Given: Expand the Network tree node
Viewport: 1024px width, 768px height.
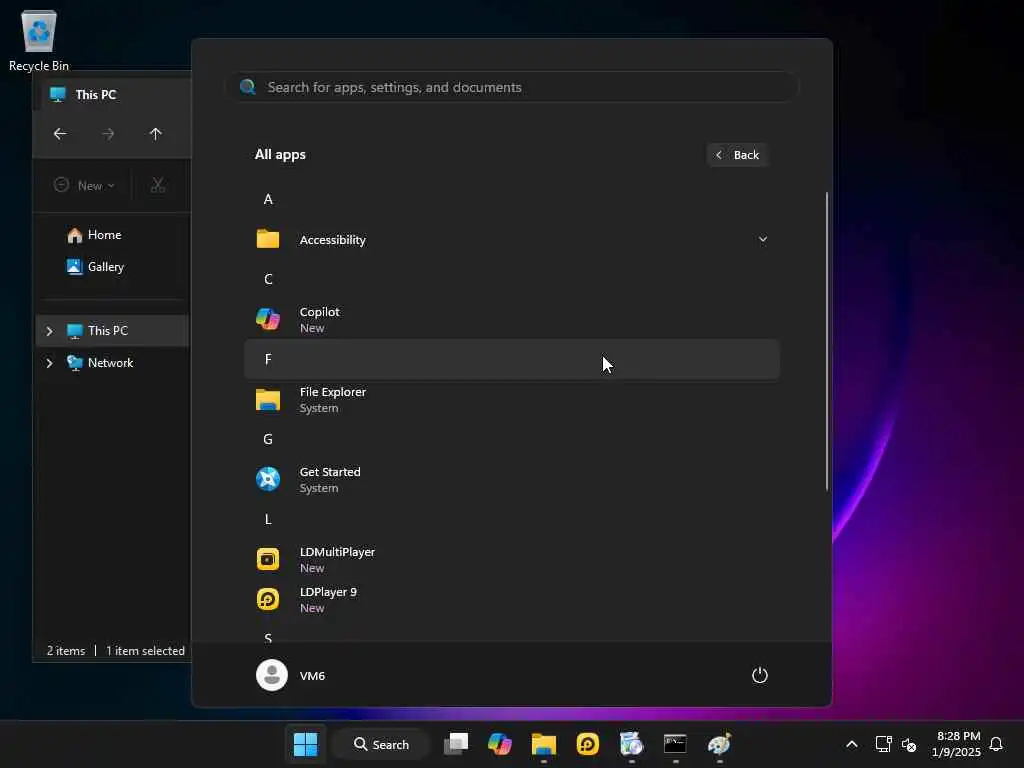Looking at the screenshot, I should point(50,362).
